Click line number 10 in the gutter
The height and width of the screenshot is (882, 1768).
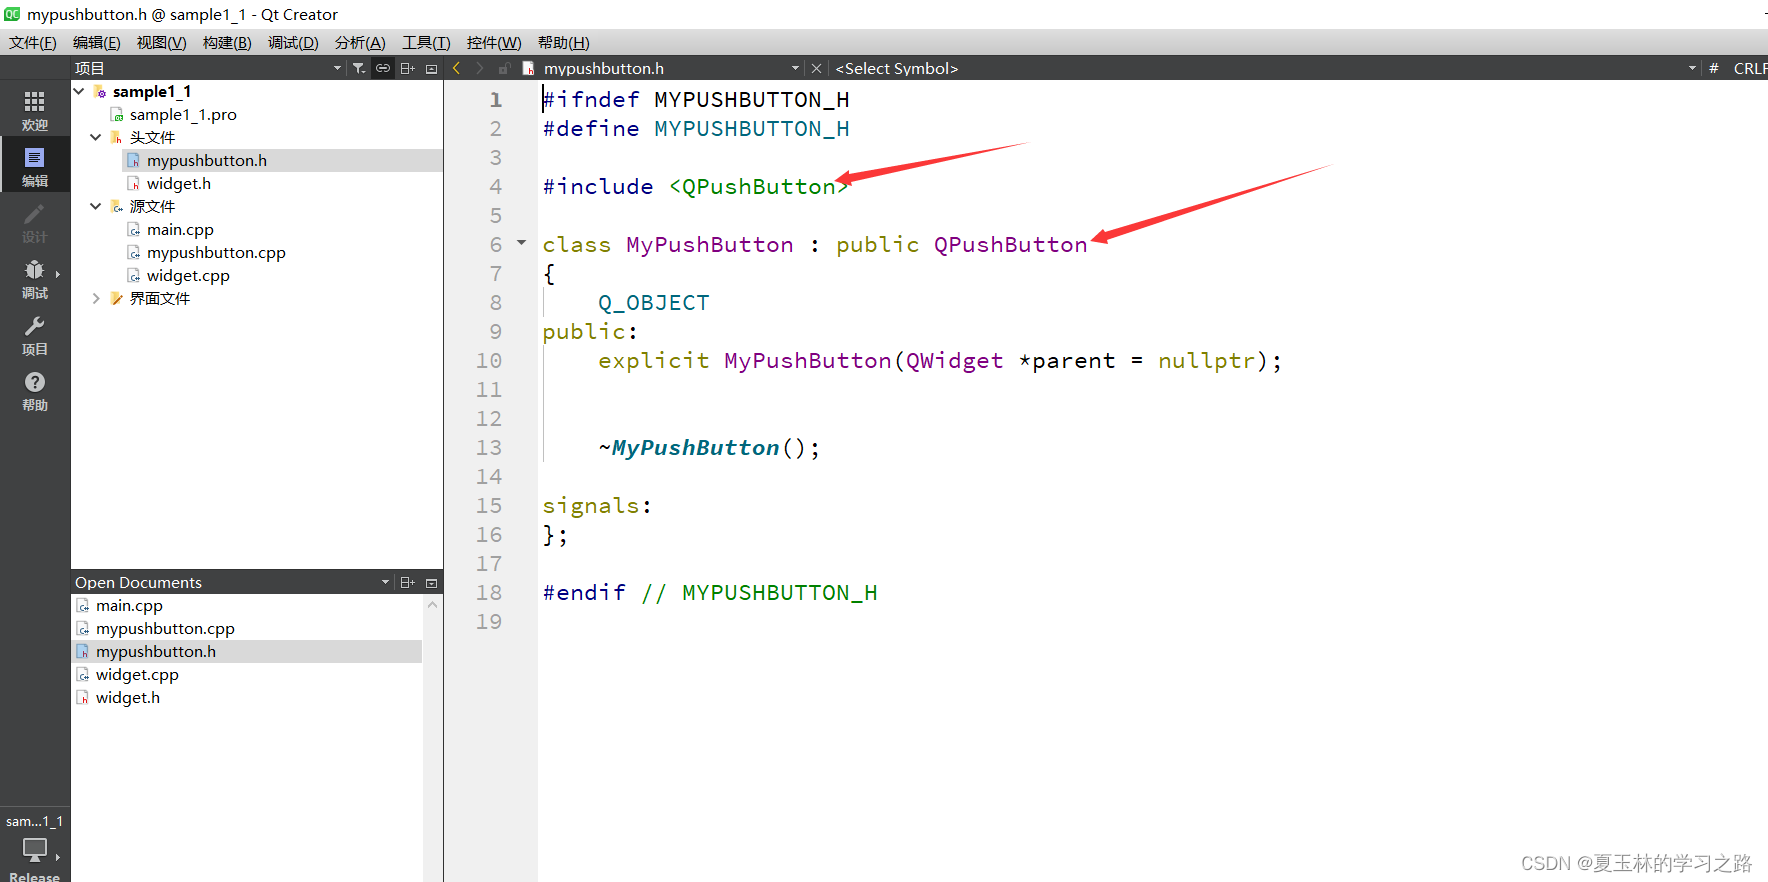[x=489, y=361]
